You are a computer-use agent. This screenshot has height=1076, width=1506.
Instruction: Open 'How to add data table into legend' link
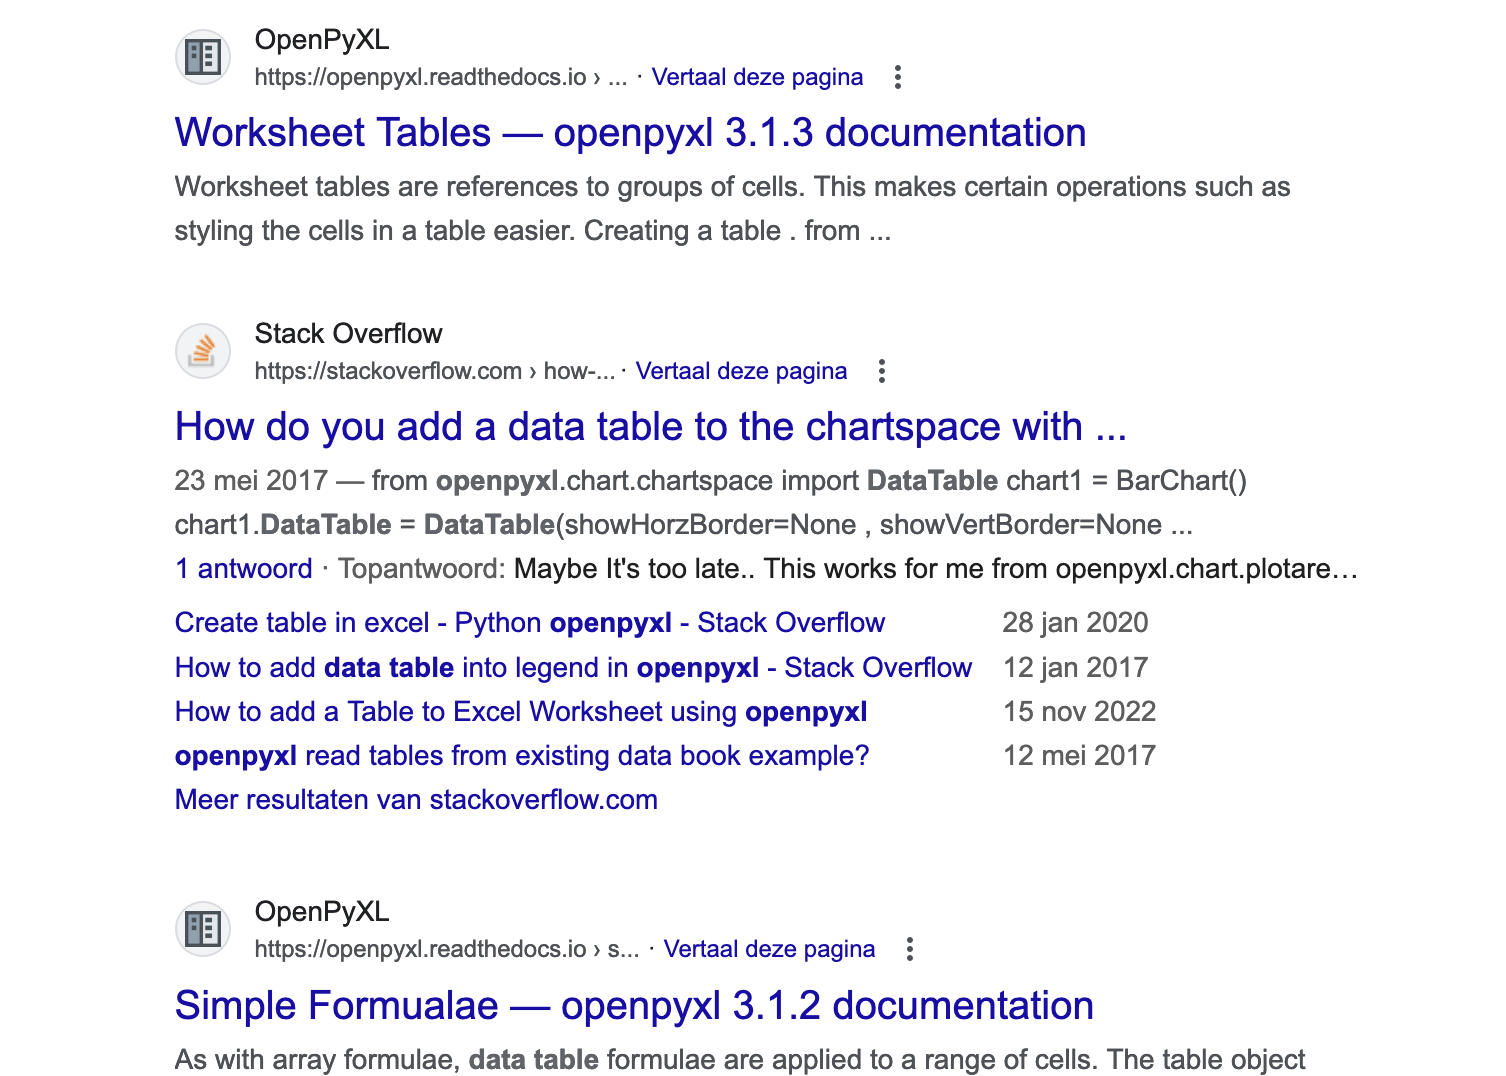click(x=573, y=668)
